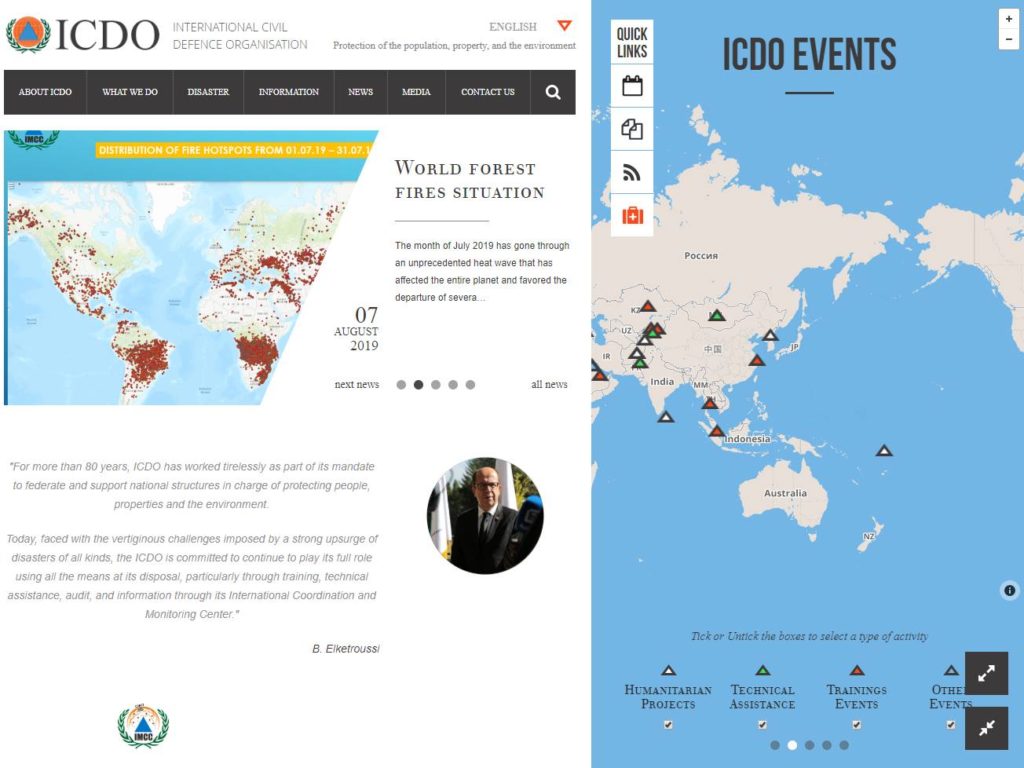Select the green marker over Mongolia

point(717,315)
